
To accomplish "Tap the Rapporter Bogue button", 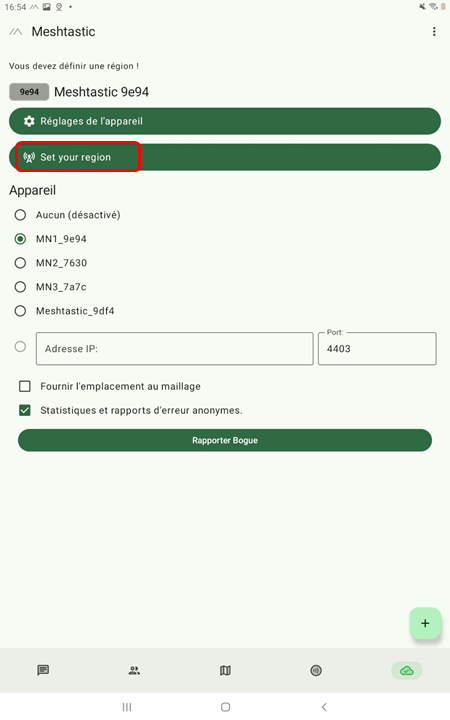I will tap(225, 440).
